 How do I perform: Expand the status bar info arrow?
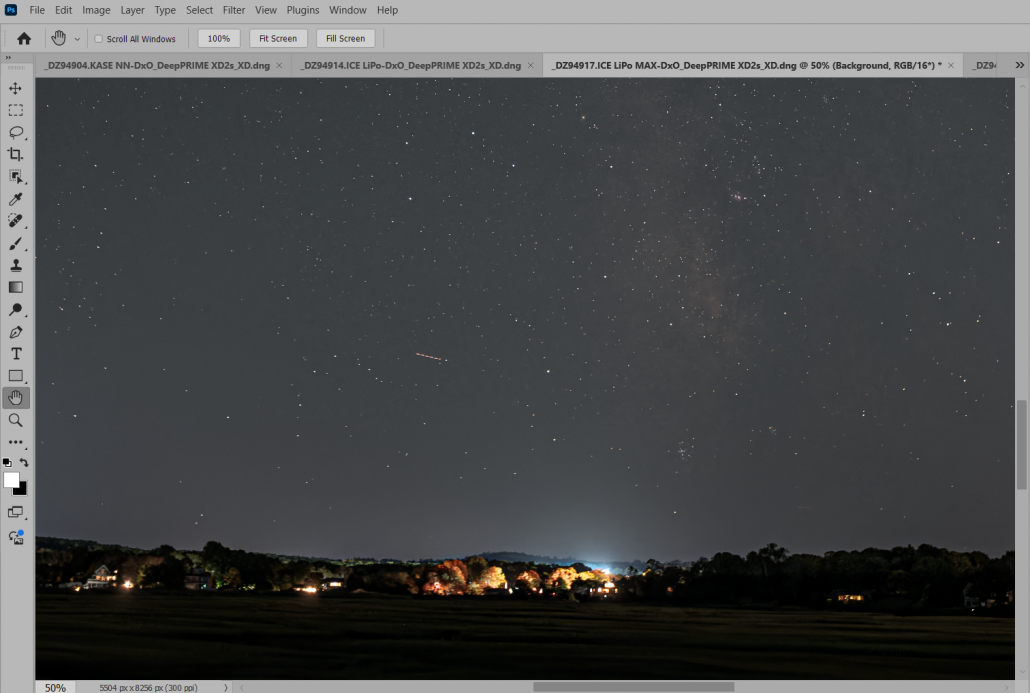coord(226,687)
